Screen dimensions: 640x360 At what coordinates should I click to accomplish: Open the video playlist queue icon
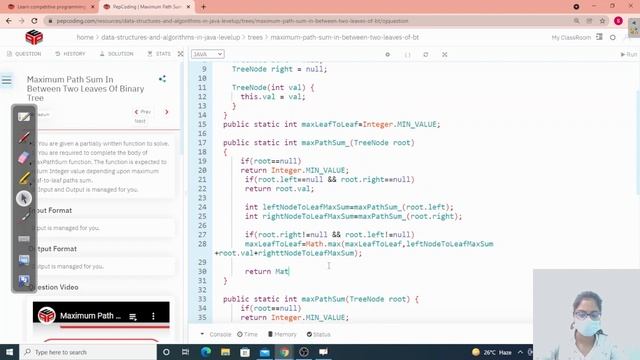tap(133, 316)
